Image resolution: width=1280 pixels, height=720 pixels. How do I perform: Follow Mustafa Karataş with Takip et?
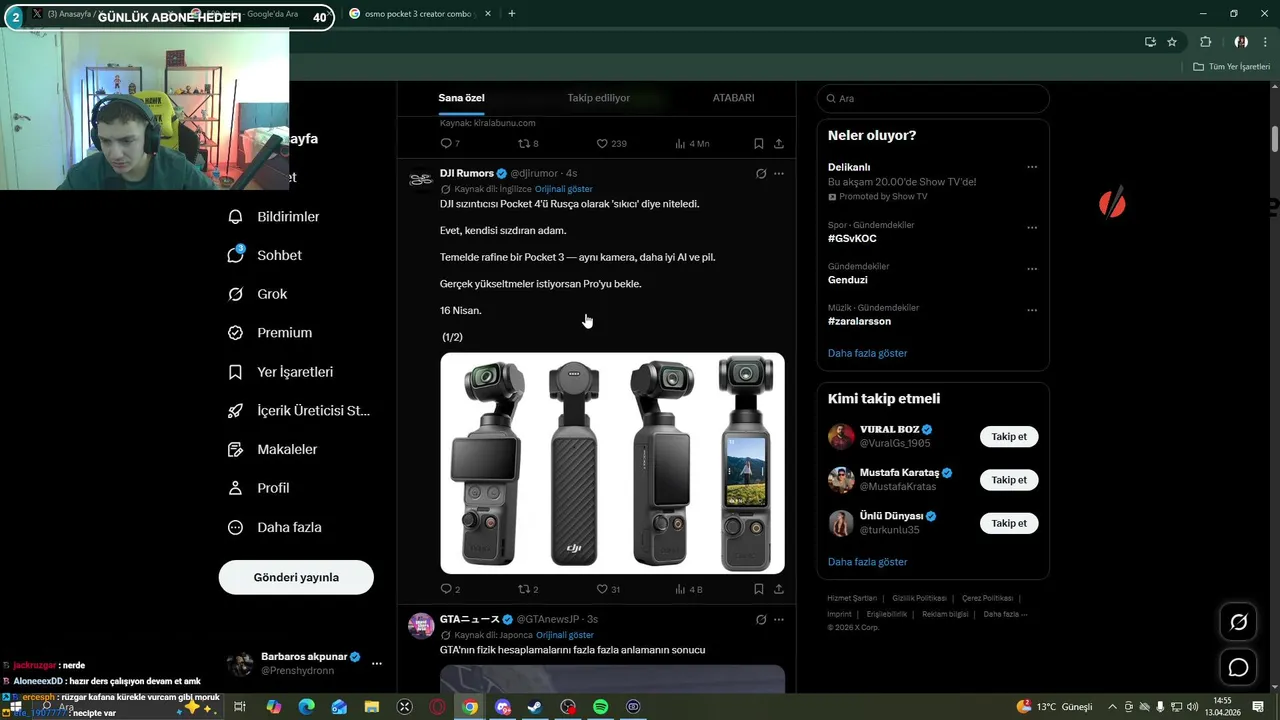[1009, 480]
